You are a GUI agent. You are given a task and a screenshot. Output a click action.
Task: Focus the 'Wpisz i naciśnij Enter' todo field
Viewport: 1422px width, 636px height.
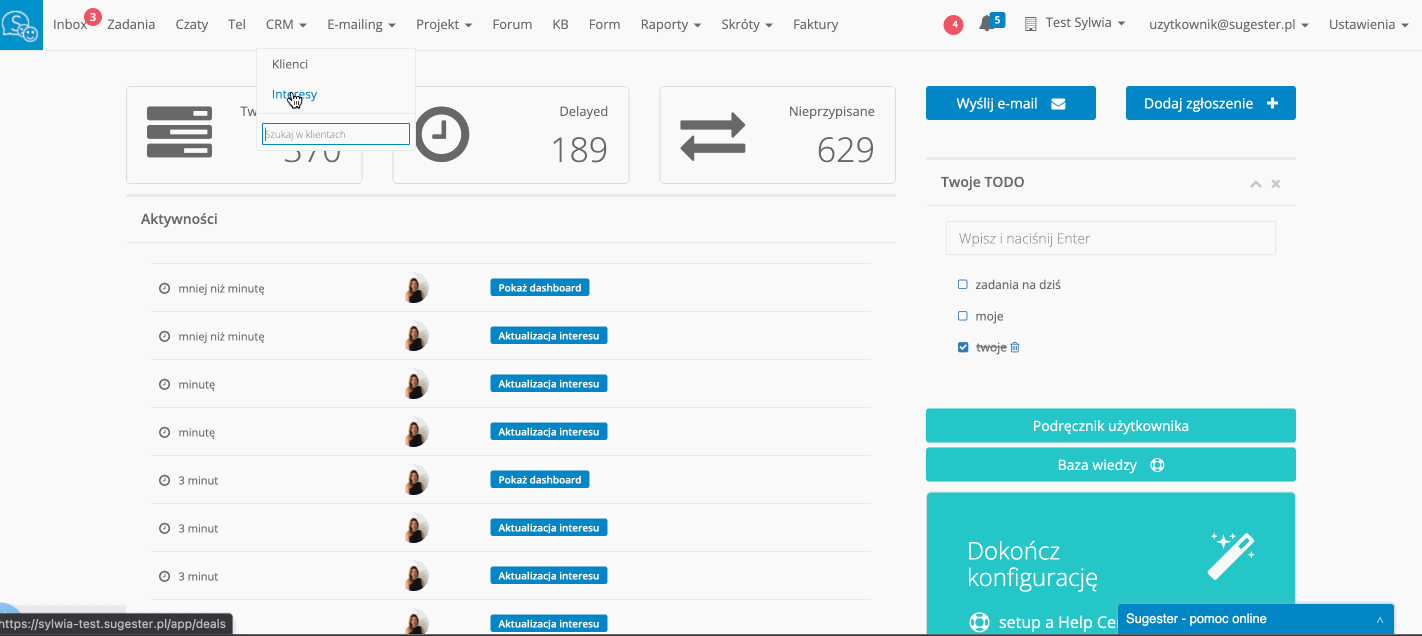1111,238
